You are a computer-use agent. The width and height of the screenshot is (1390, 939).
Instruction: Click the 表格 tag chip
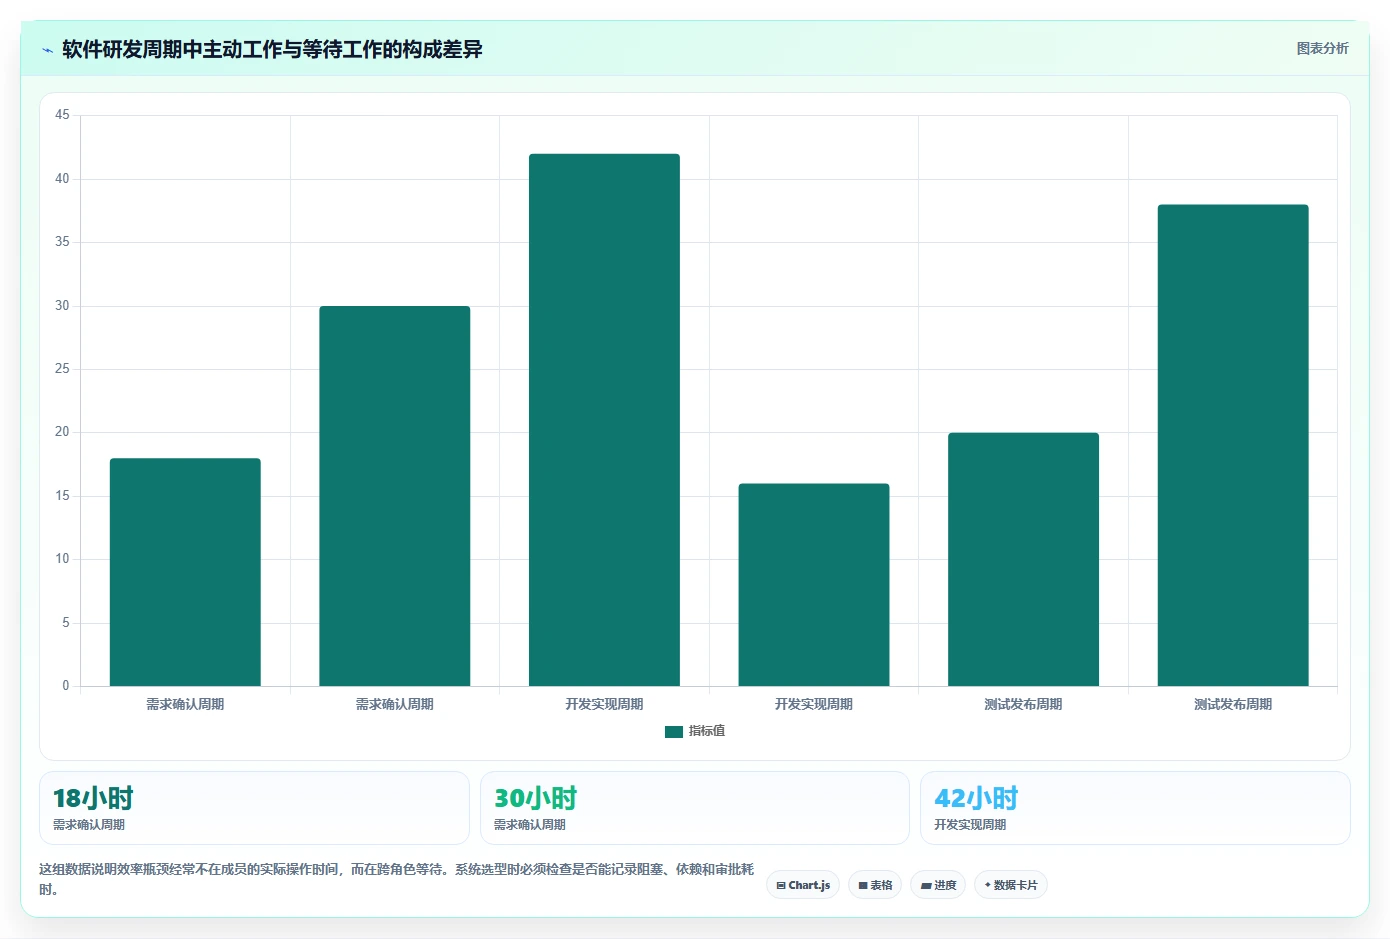[875, 885]
